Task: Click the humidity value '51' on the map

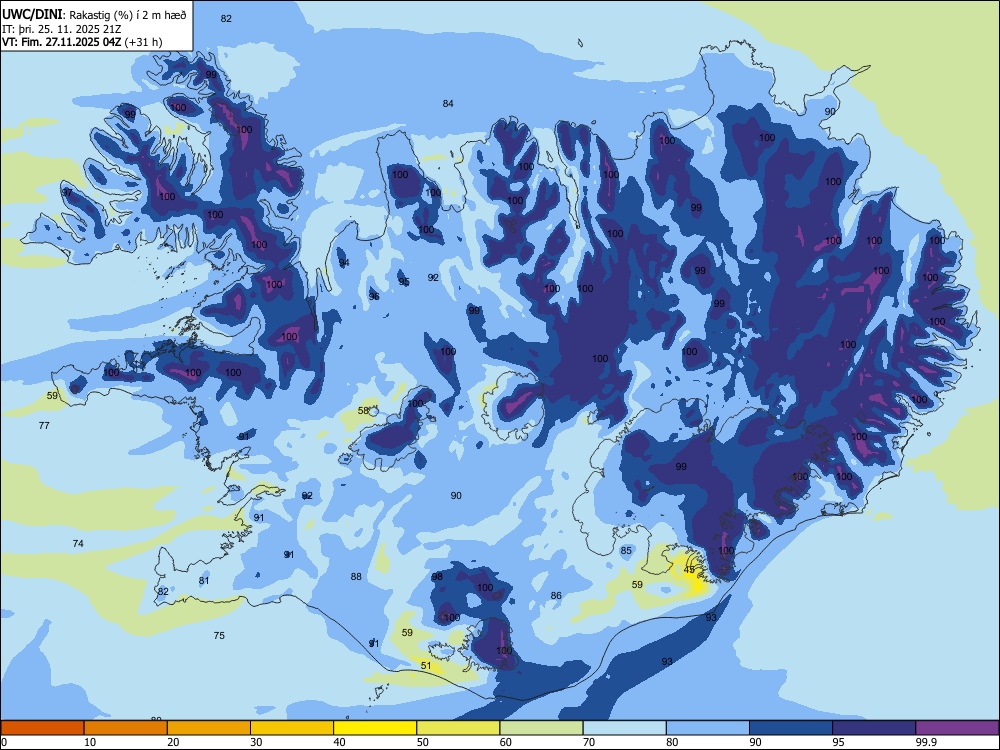Action: (x=426, y=665)
